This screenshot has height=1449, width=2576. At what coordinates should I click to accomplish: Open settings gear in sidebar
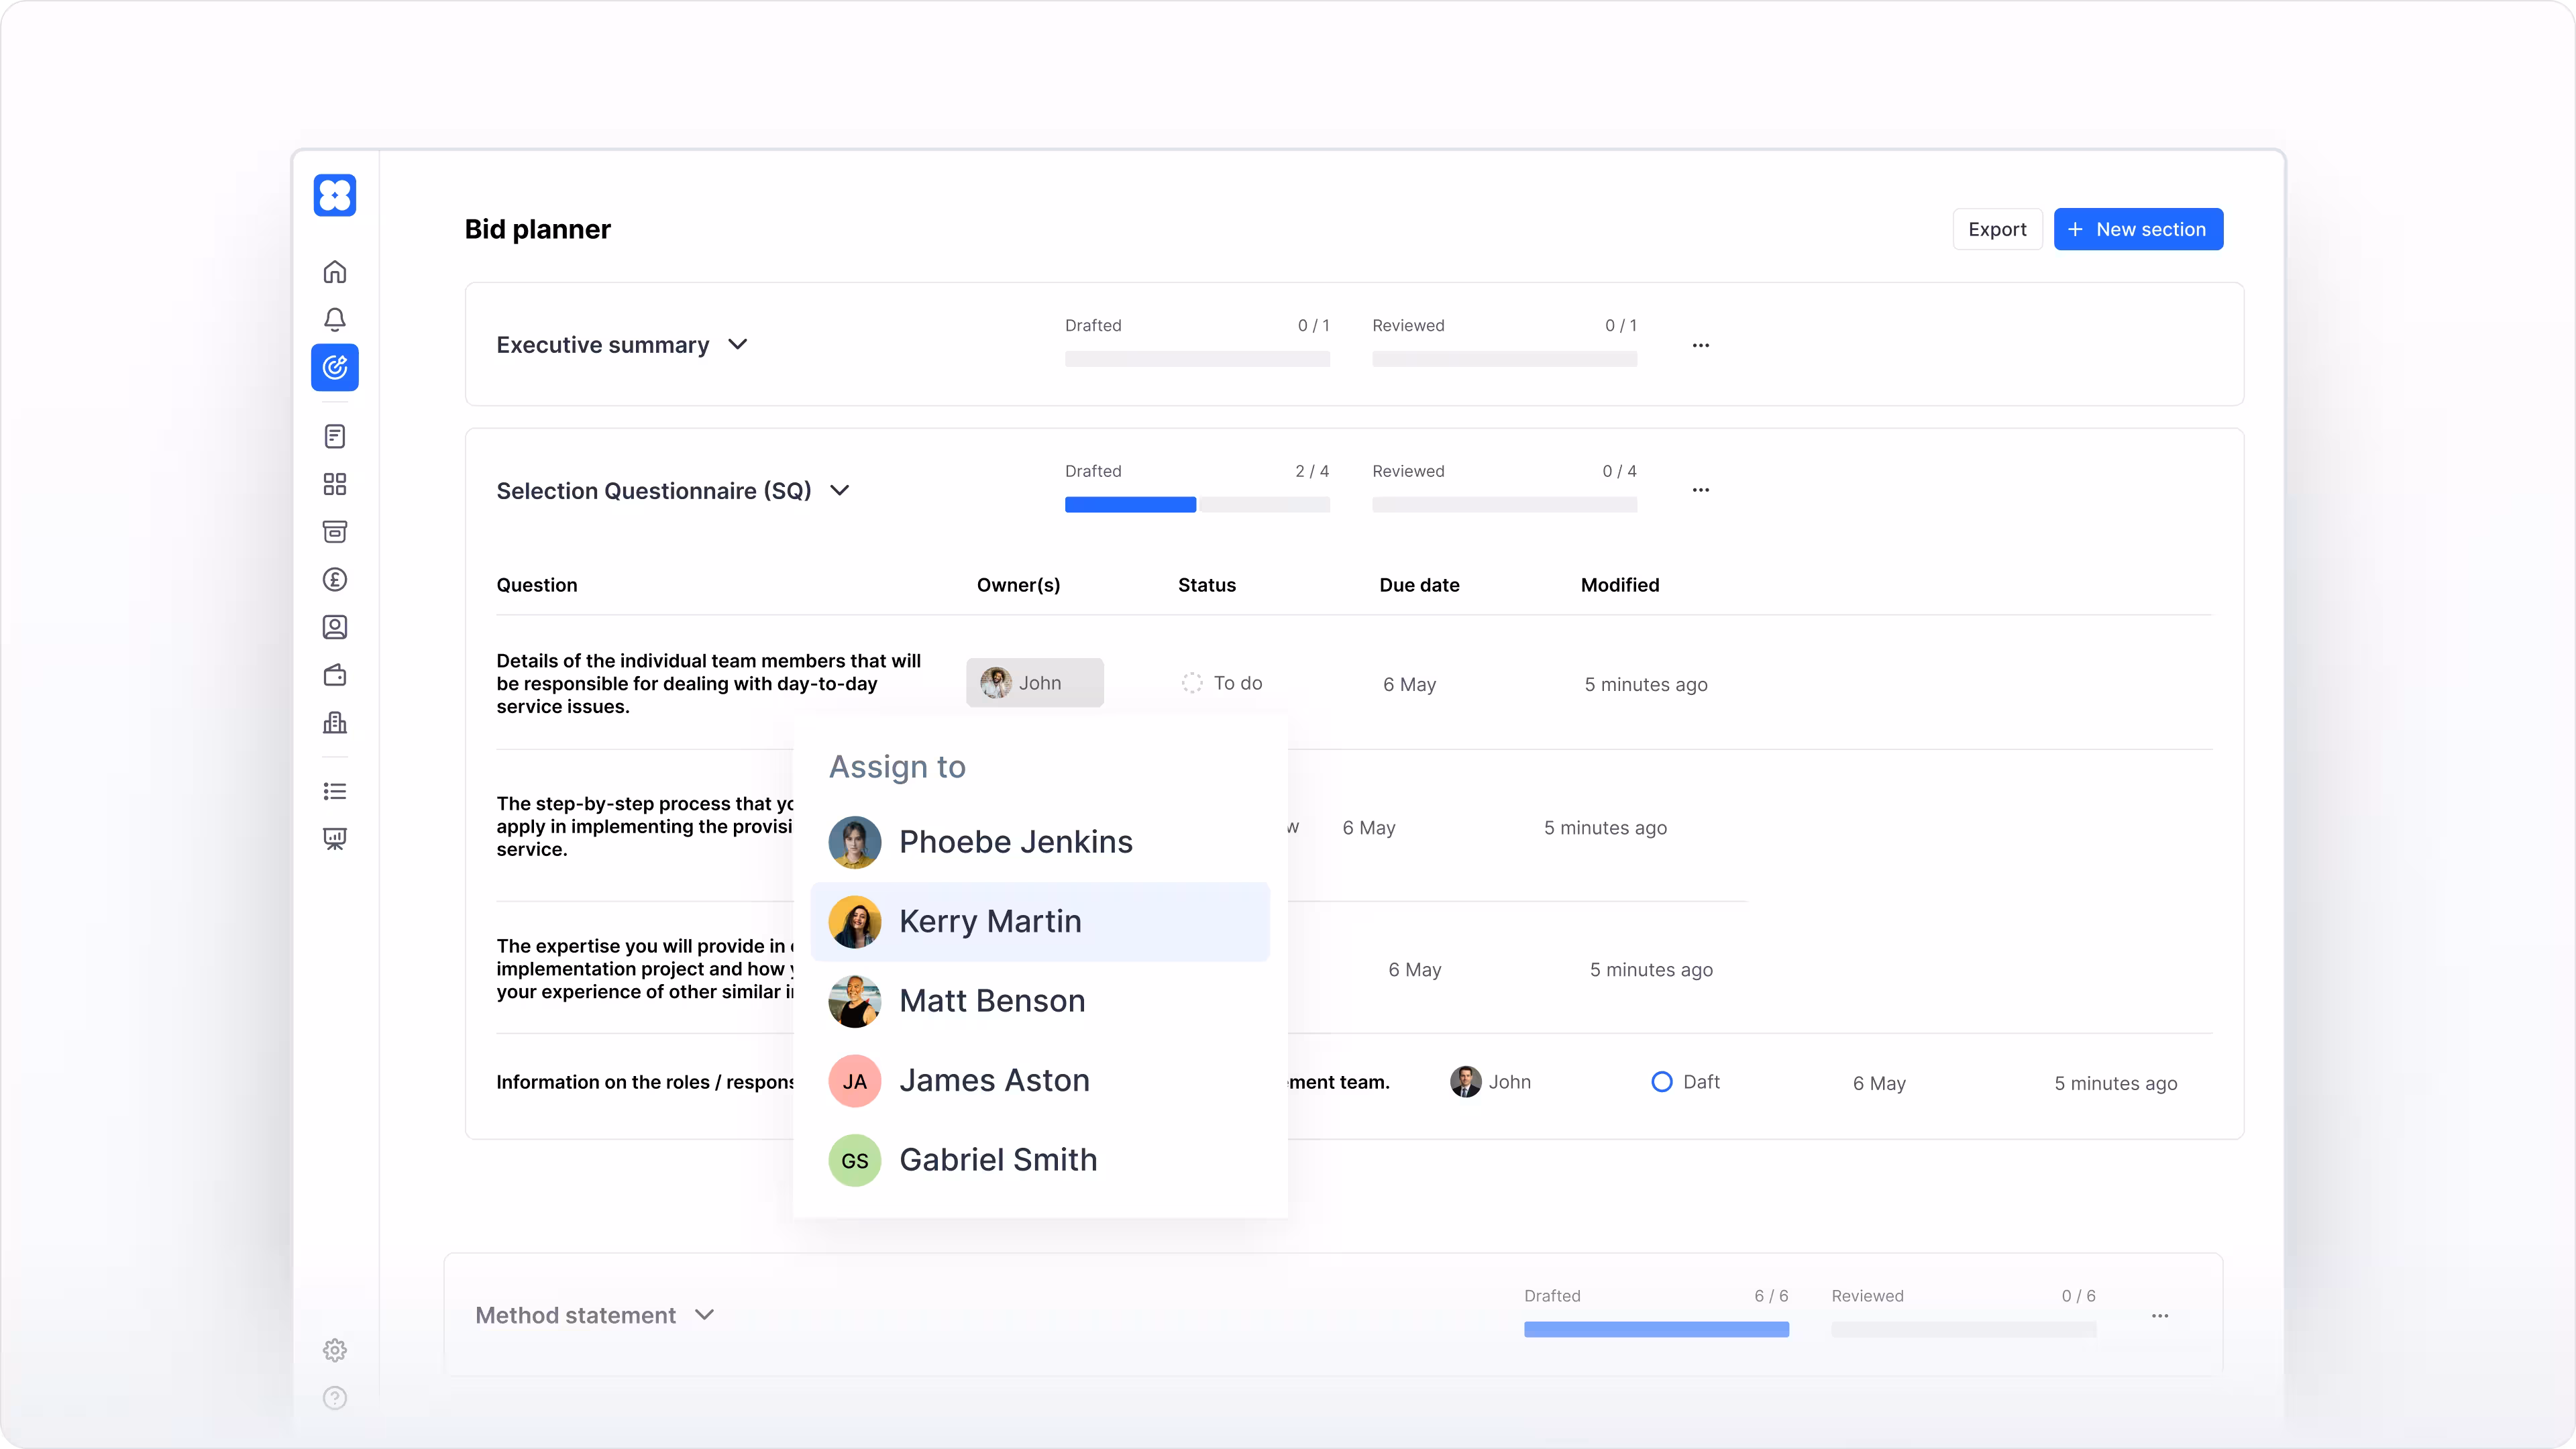(335, 1350)
